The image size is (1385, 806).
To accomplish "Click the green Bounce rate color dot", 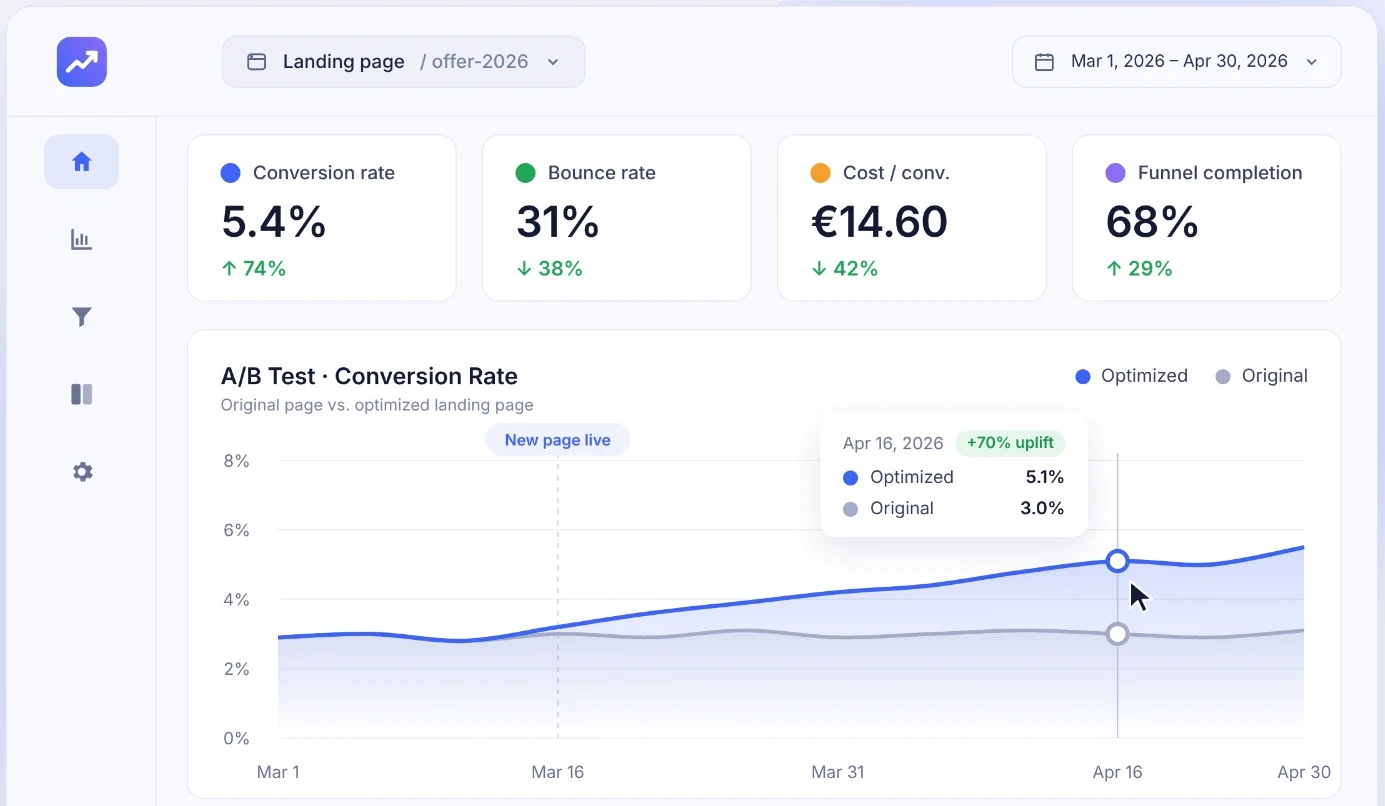I will pos(526,173).
